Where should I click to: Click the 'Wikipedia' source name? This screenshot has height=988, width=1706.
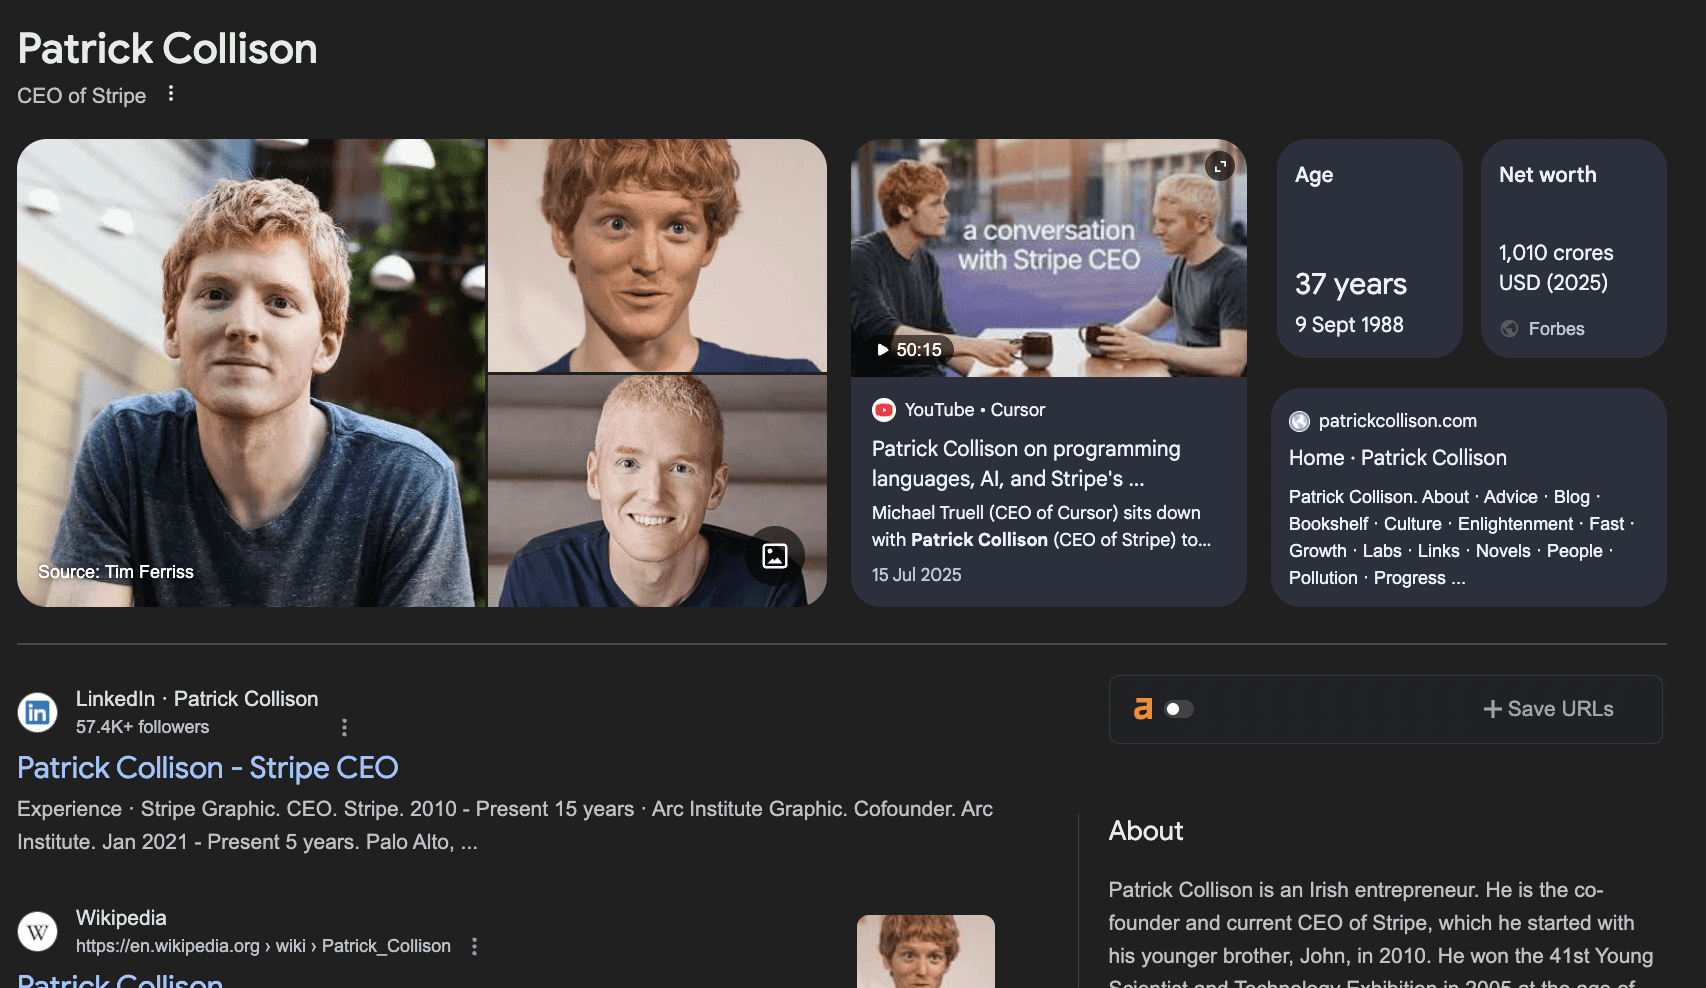point(121,918)
